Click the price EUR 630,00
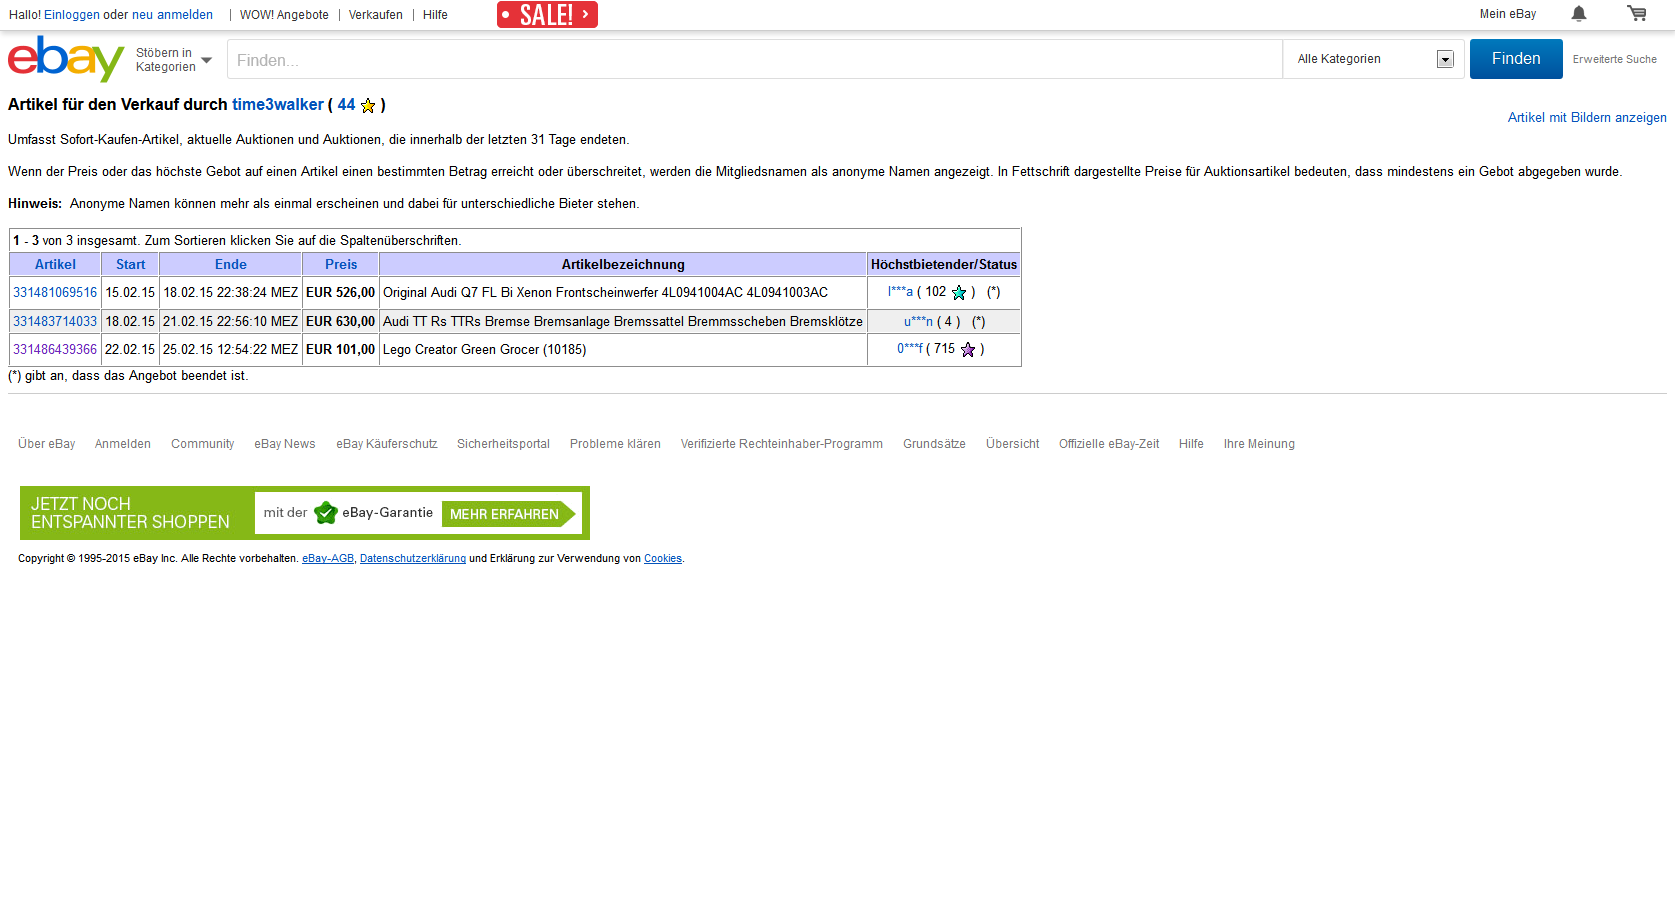The image size is (1675, 904). [x=340, y=321]
